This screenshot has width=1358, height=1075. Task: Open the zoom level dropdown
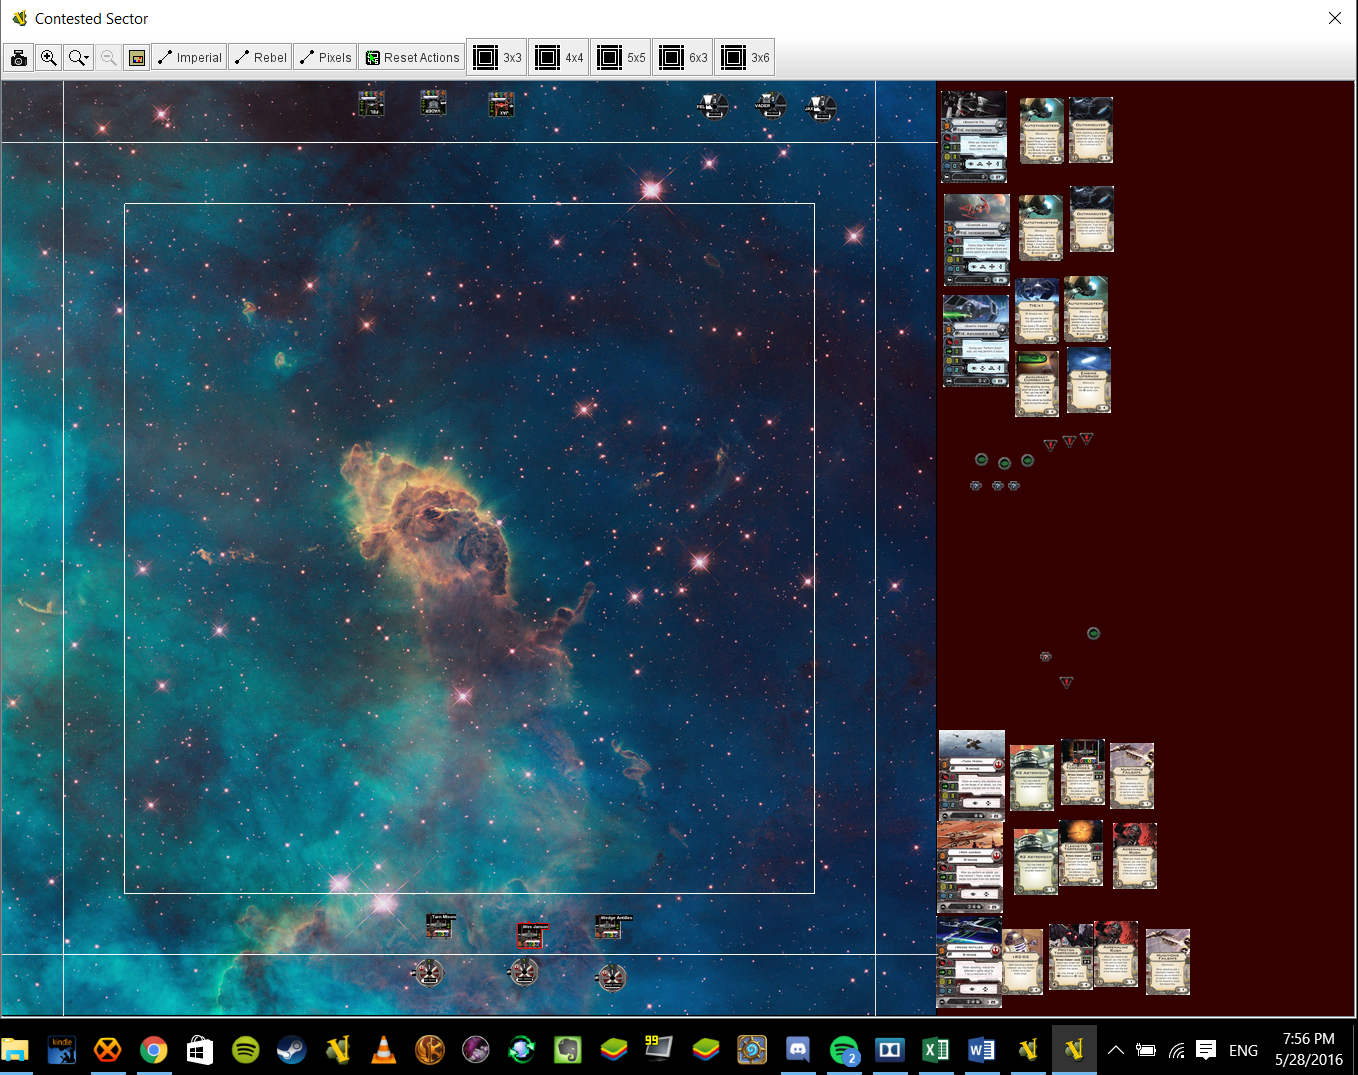(x=78, y=58)
